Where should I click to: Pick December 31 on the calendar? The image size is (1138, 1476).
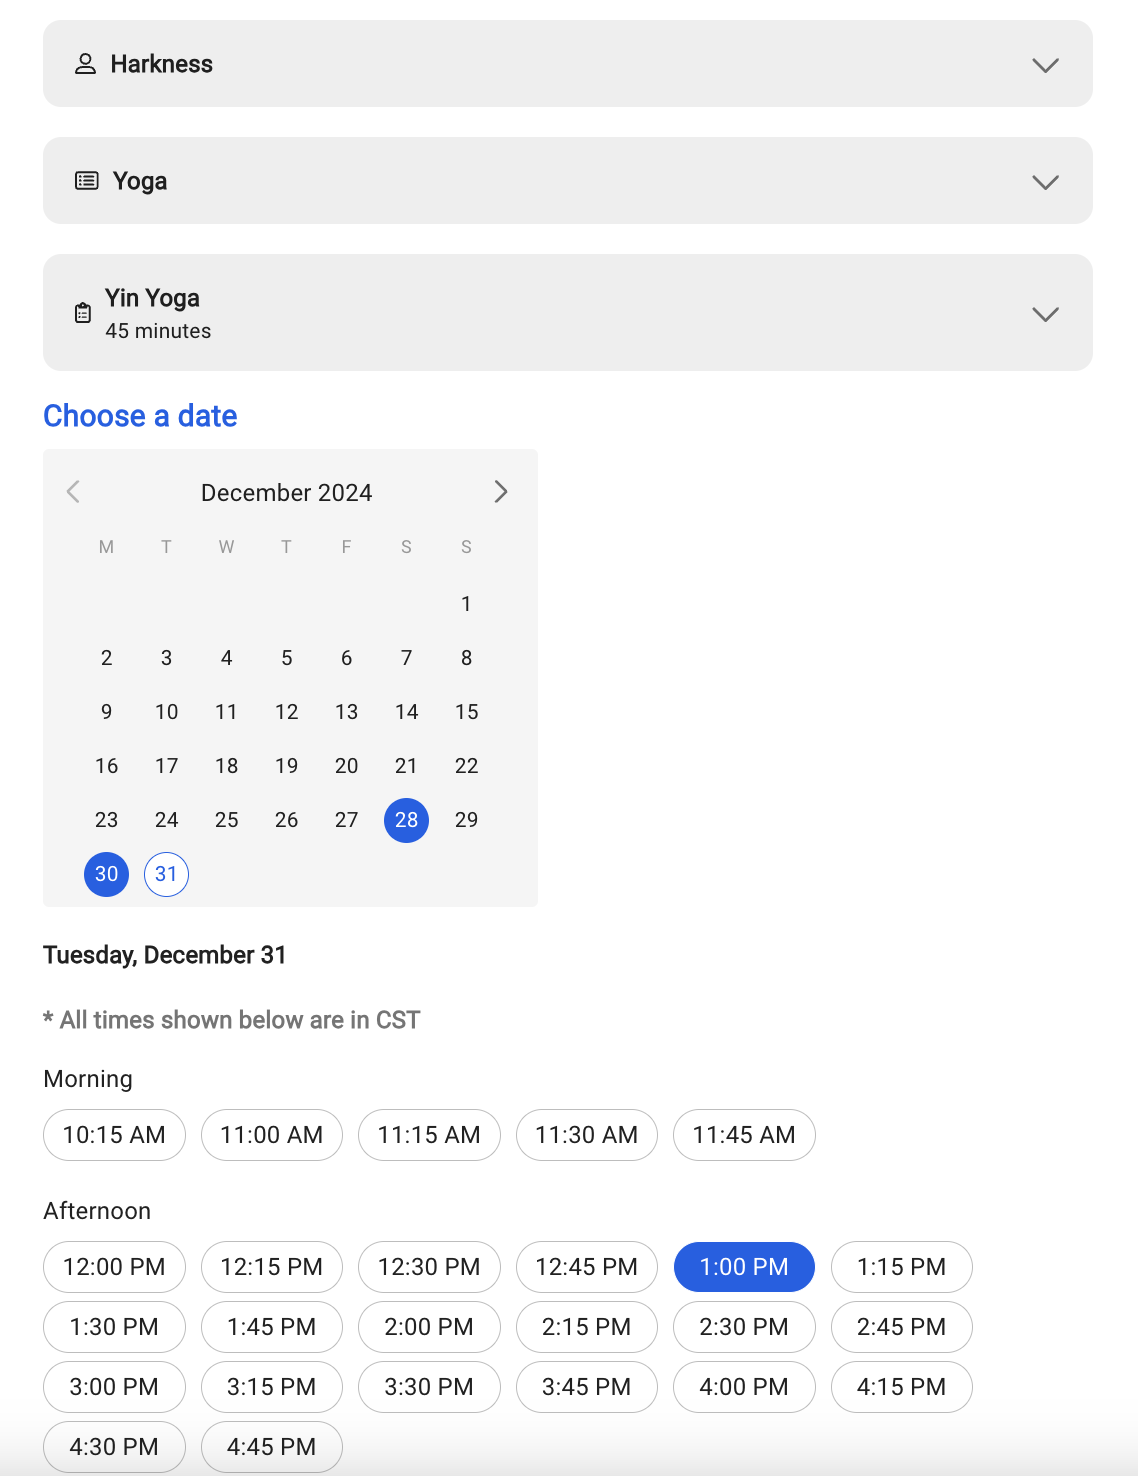tap(166, 874)
